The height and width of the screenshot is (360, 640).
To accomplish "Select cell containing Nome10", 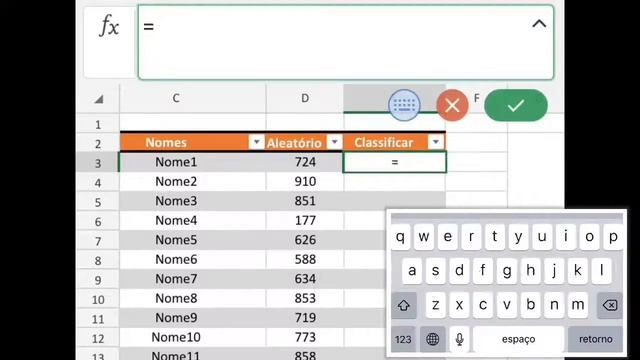I will pos(192,338).
